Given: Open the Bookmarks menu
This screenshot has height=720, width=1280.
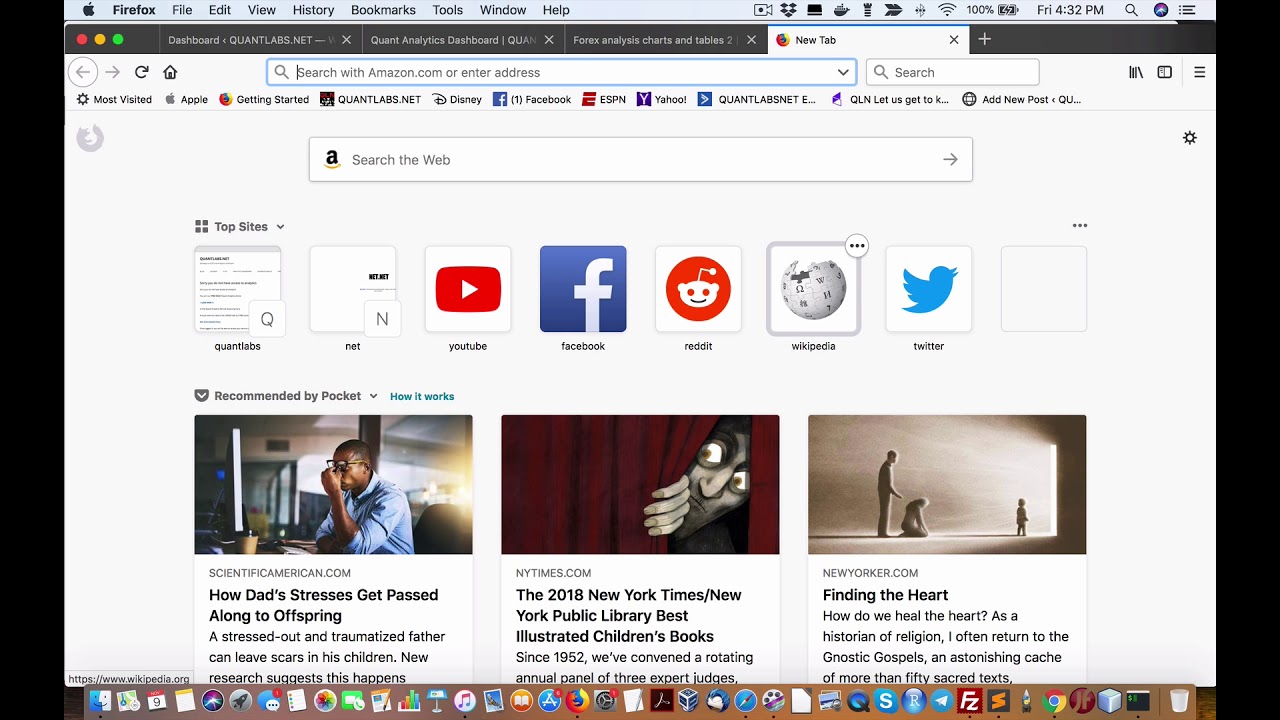Looking at the screenshot, I should pyautogui.click(x=383, y=10).
